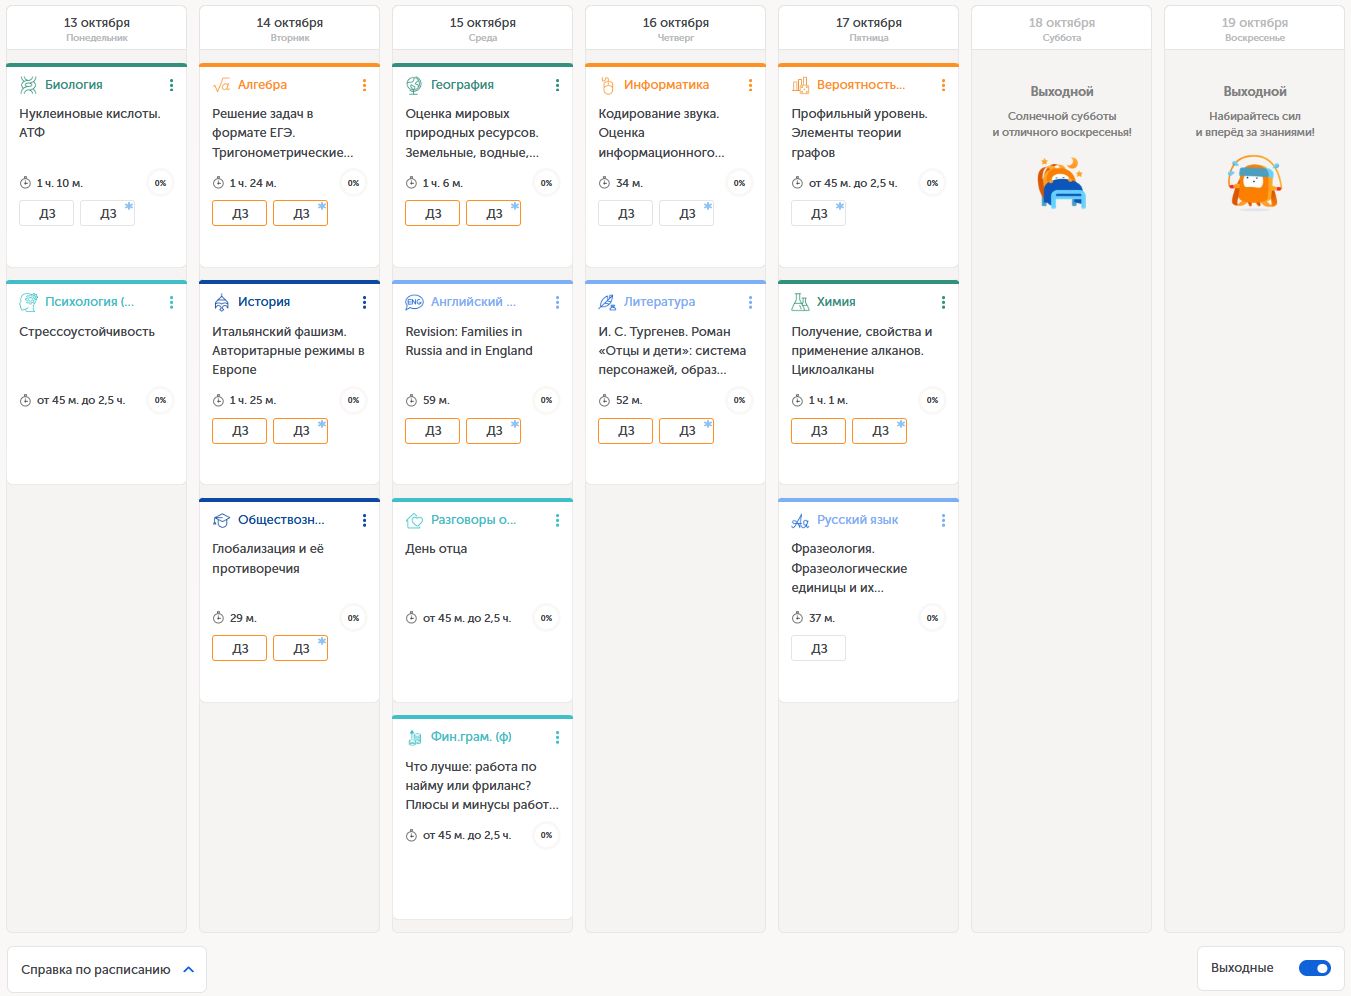Expand Справка по расписанию panel
Image resolution: width=1351 pixels, height=996 pixels.
click(x=106, y=969)
